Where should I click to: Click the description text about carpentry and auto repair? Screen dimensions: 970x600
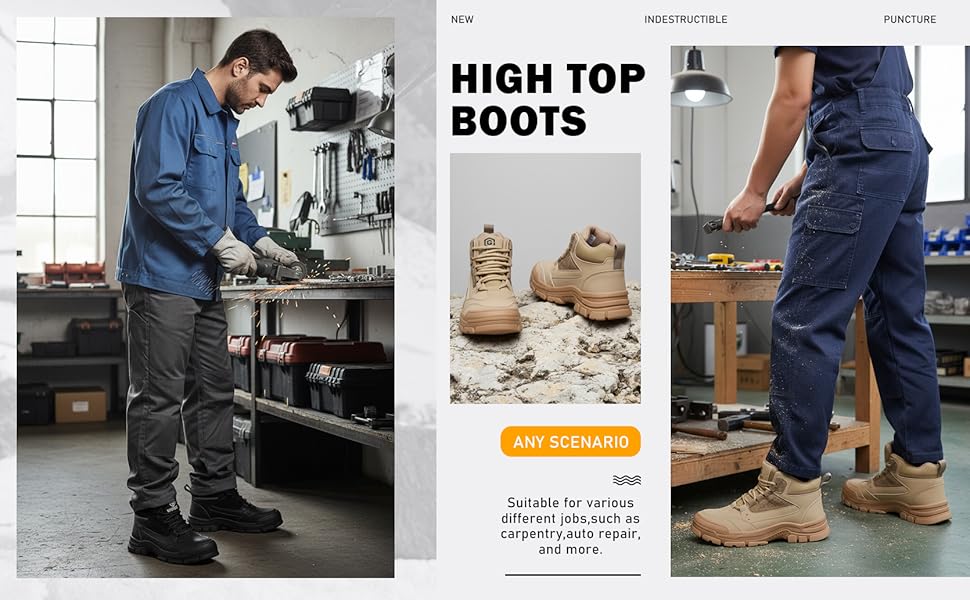[x=571, y=526]
